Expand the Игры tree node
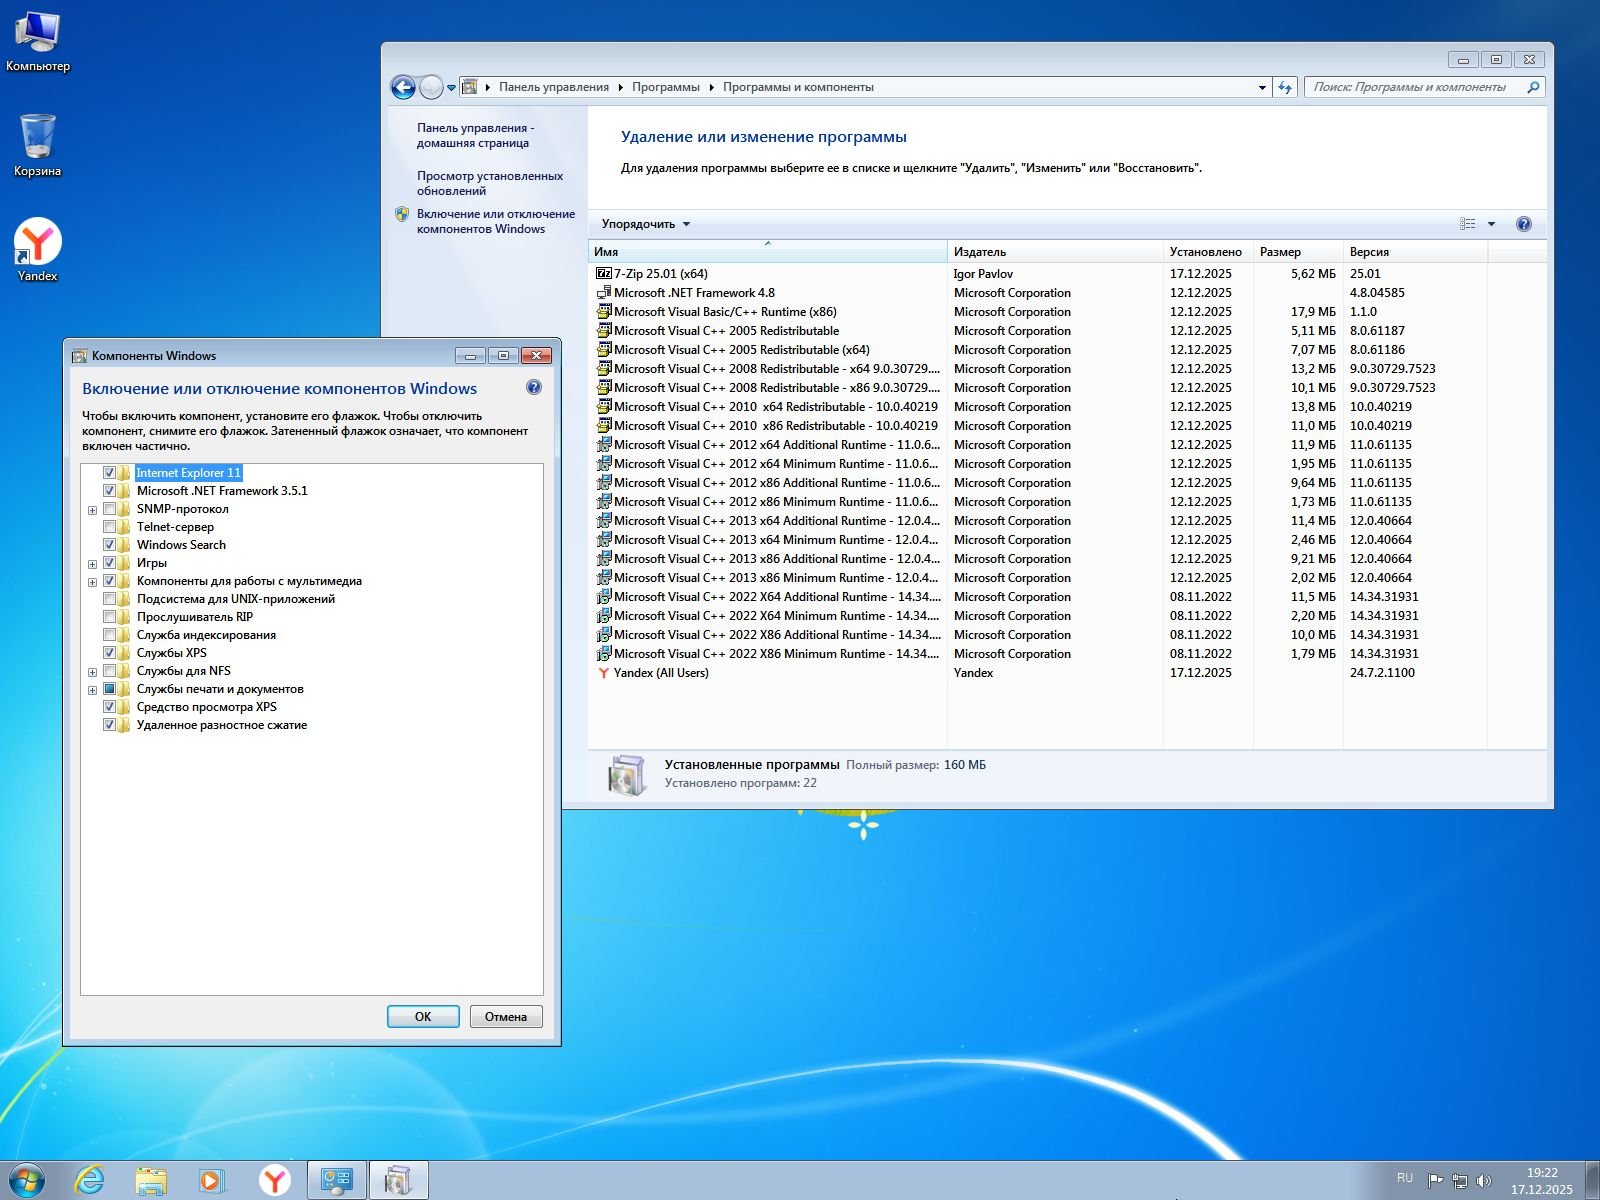Image resolution: width=1600 pixels, height=1200 pixels. (x=93, y=564)
